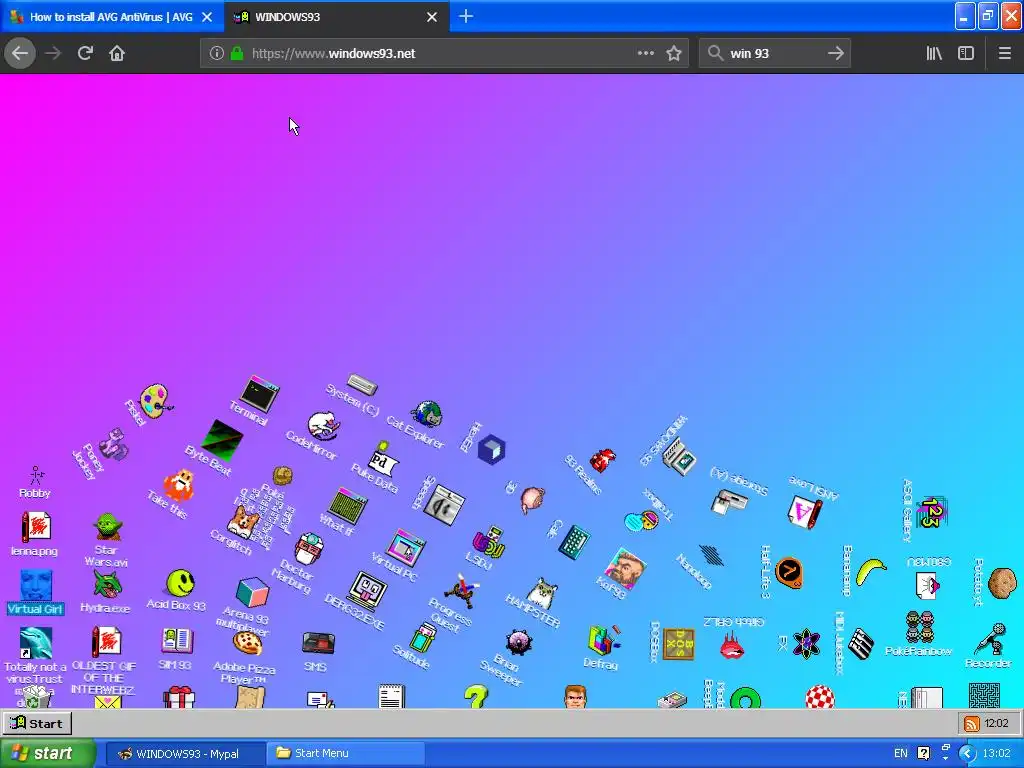Image resolution: width=1024 pixels, height=768 pixels.
Task: Go to the browser home page
Action: pyautogui.click(x=117, y=53)
